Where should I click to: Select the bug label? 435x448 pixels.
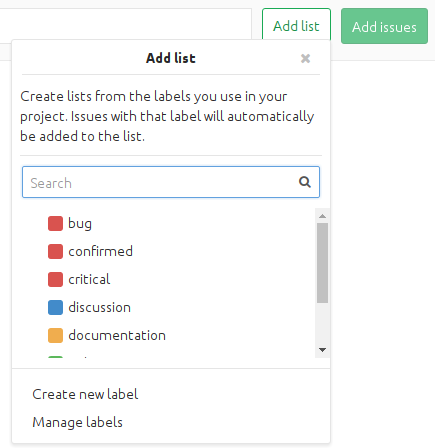[168, 223]
